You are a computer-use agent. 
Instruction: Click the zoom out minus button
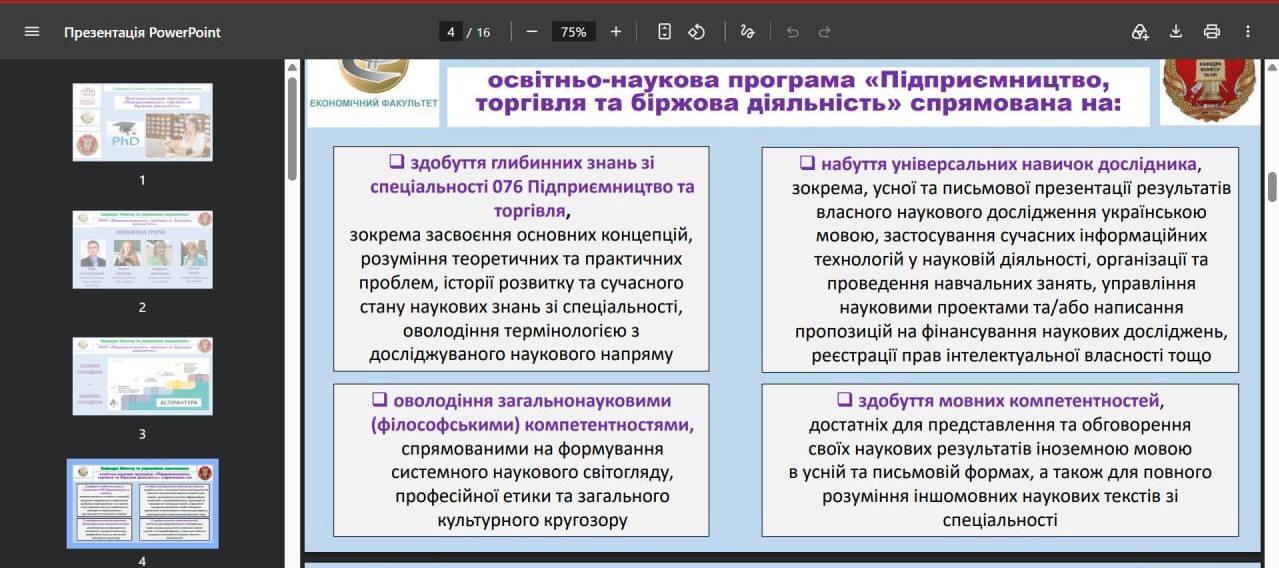coord(532,32)
